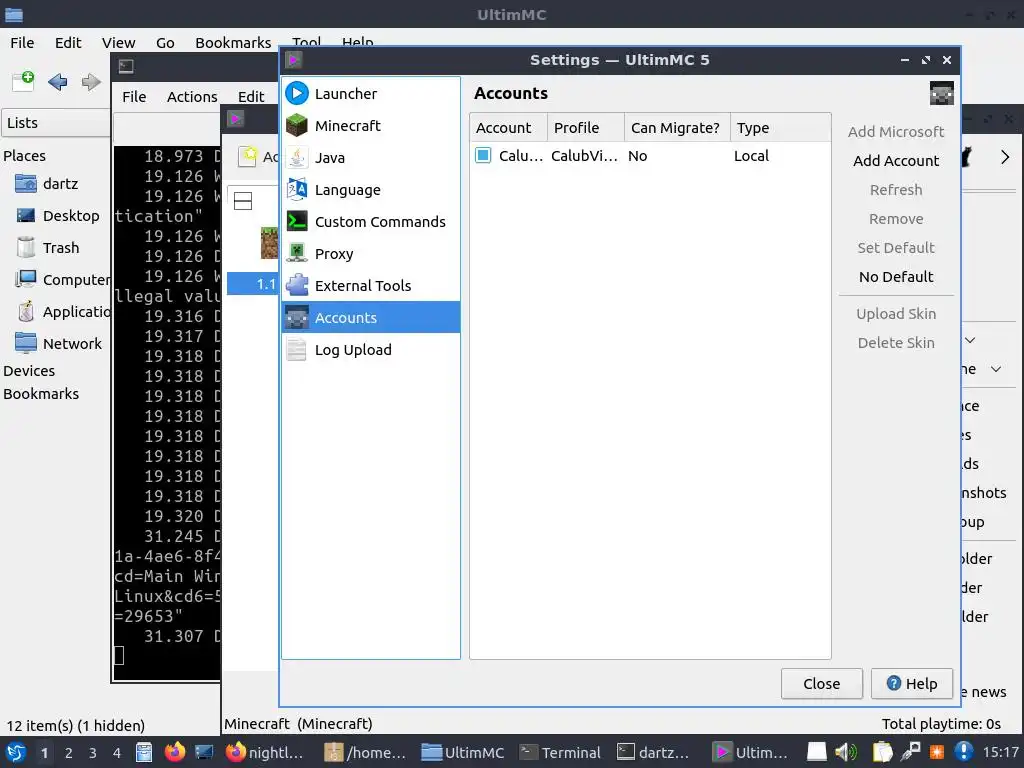
Task: Open Go menu in file manager
Action: [x=165, y=42]
